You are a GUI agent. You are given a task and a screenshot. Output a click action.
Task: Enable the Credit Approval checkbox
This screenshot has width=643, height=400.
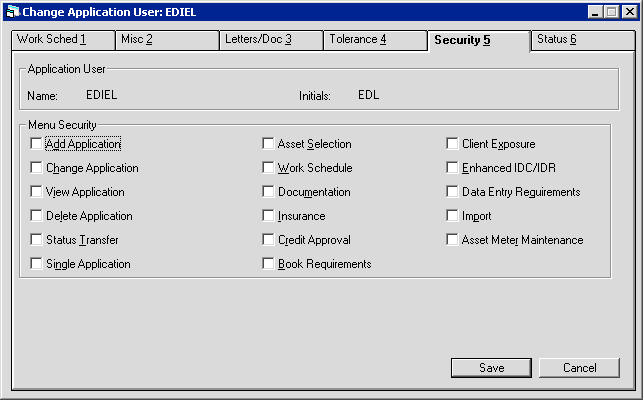pyautogui.click(x=268, y=240)
